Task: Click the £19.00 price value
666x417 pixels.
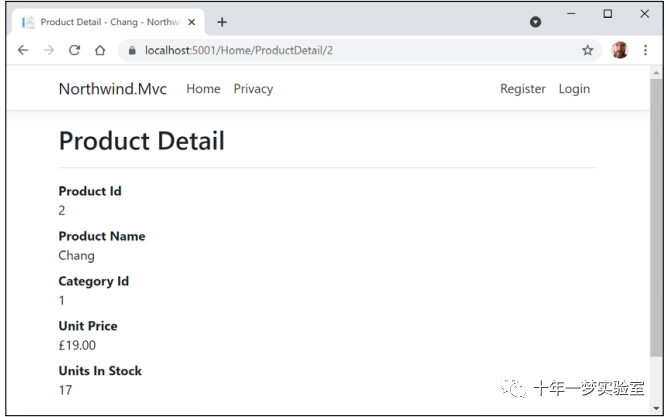Action: coord(77,345)
